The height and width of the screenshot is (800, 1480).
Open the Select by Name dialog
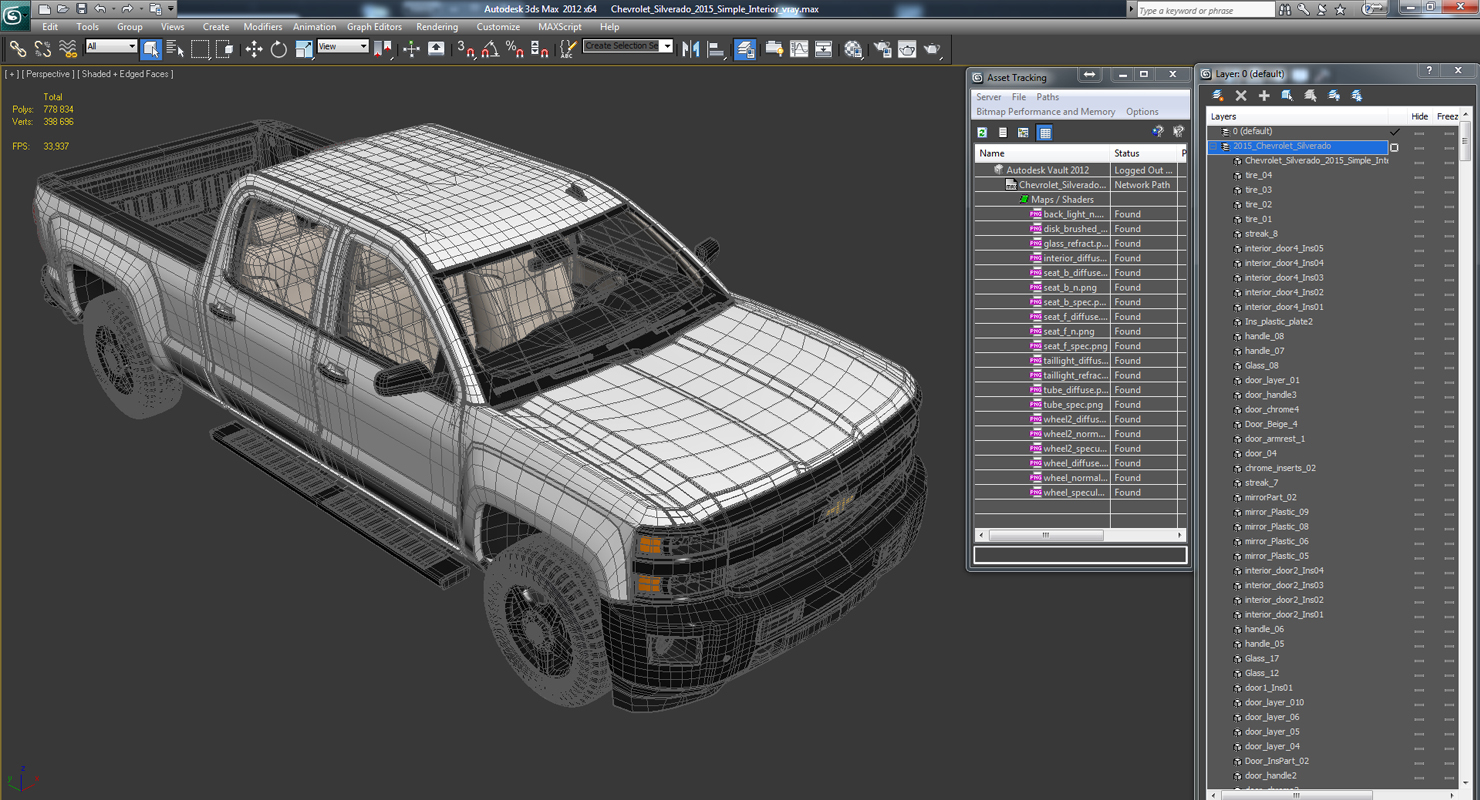coord(175,48)
